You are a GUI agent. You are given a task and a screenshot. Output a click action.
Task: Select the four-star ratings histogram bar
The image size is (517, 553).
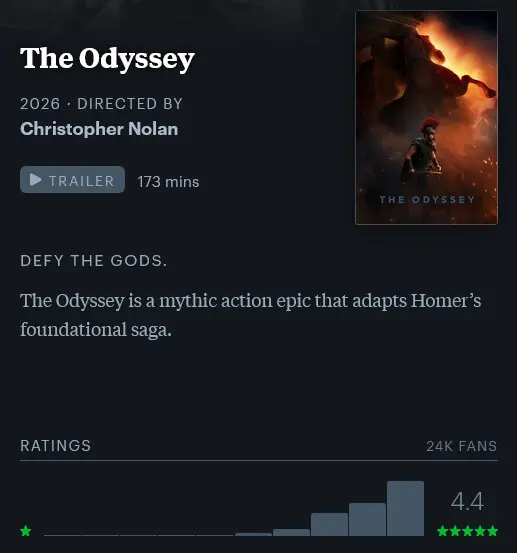click(329, 524)
